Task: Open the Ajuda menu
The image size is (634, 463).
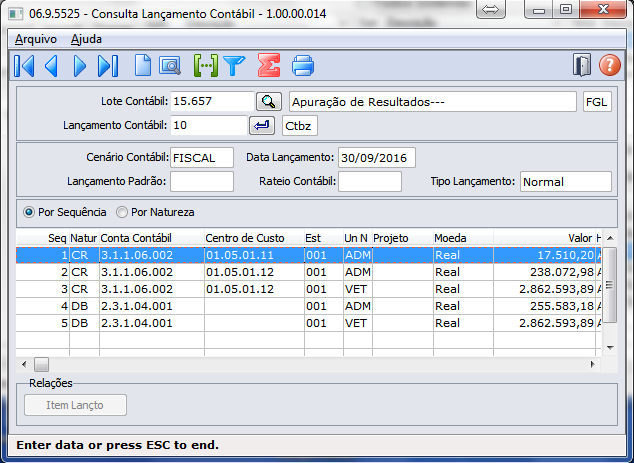Action: pyautogui.click(x=86, y=39)
